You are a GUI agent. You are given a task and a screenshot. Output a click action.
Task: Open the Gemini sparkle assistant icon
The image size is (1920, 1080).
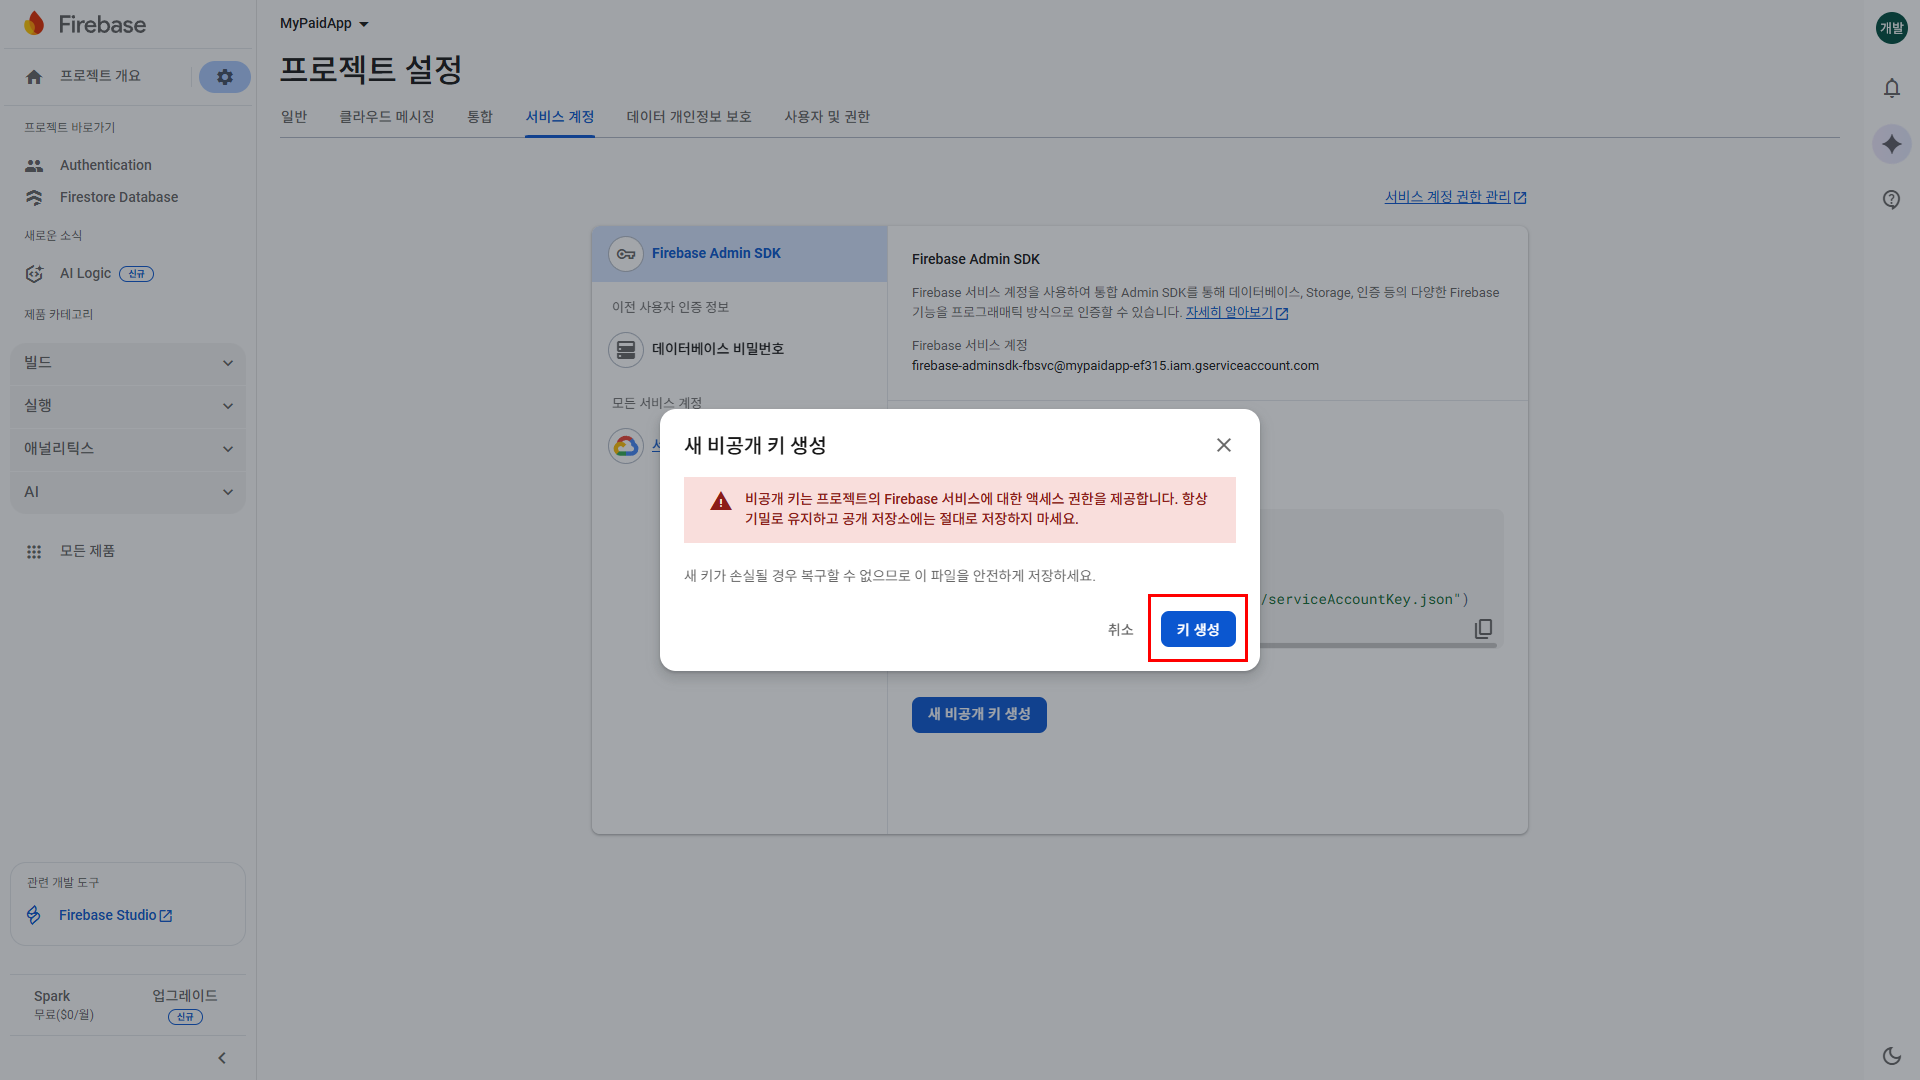pos(1891,144)
